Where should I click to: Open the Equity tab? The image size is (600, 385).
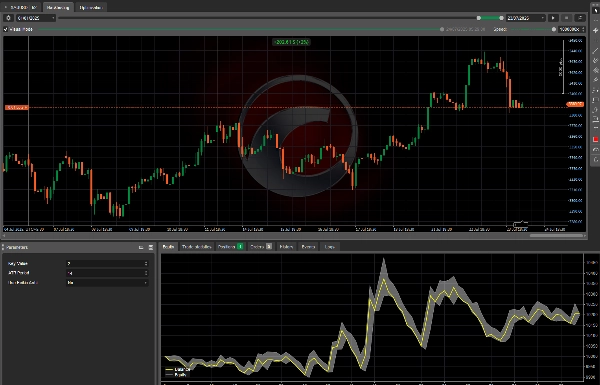168,247
